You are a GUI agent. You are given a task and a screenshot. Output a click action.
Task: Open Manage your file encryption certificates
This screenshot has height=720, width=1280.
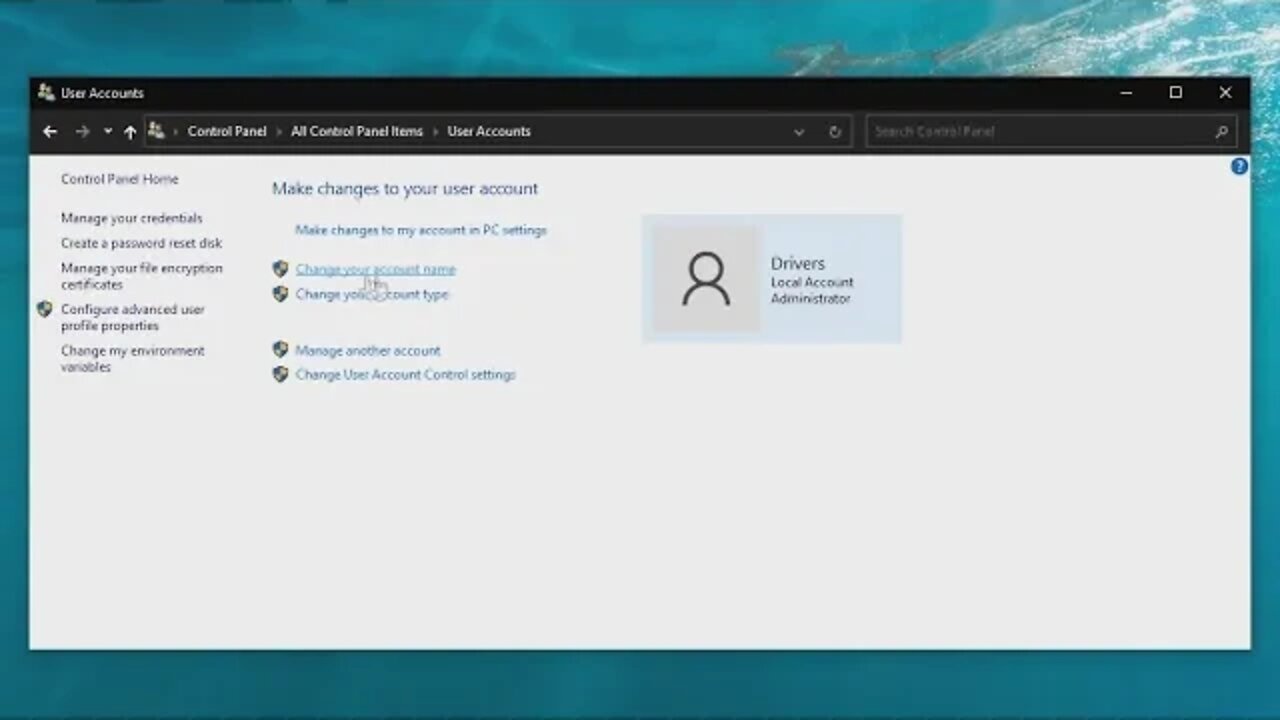click(x=141, y=276)
